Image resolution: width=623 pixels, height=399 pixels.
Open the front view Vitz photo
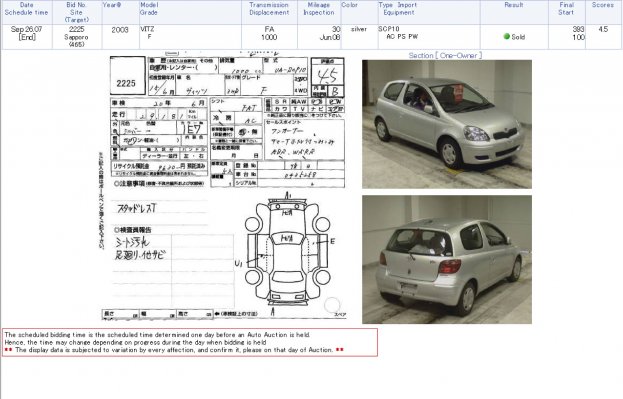[447, 124]
